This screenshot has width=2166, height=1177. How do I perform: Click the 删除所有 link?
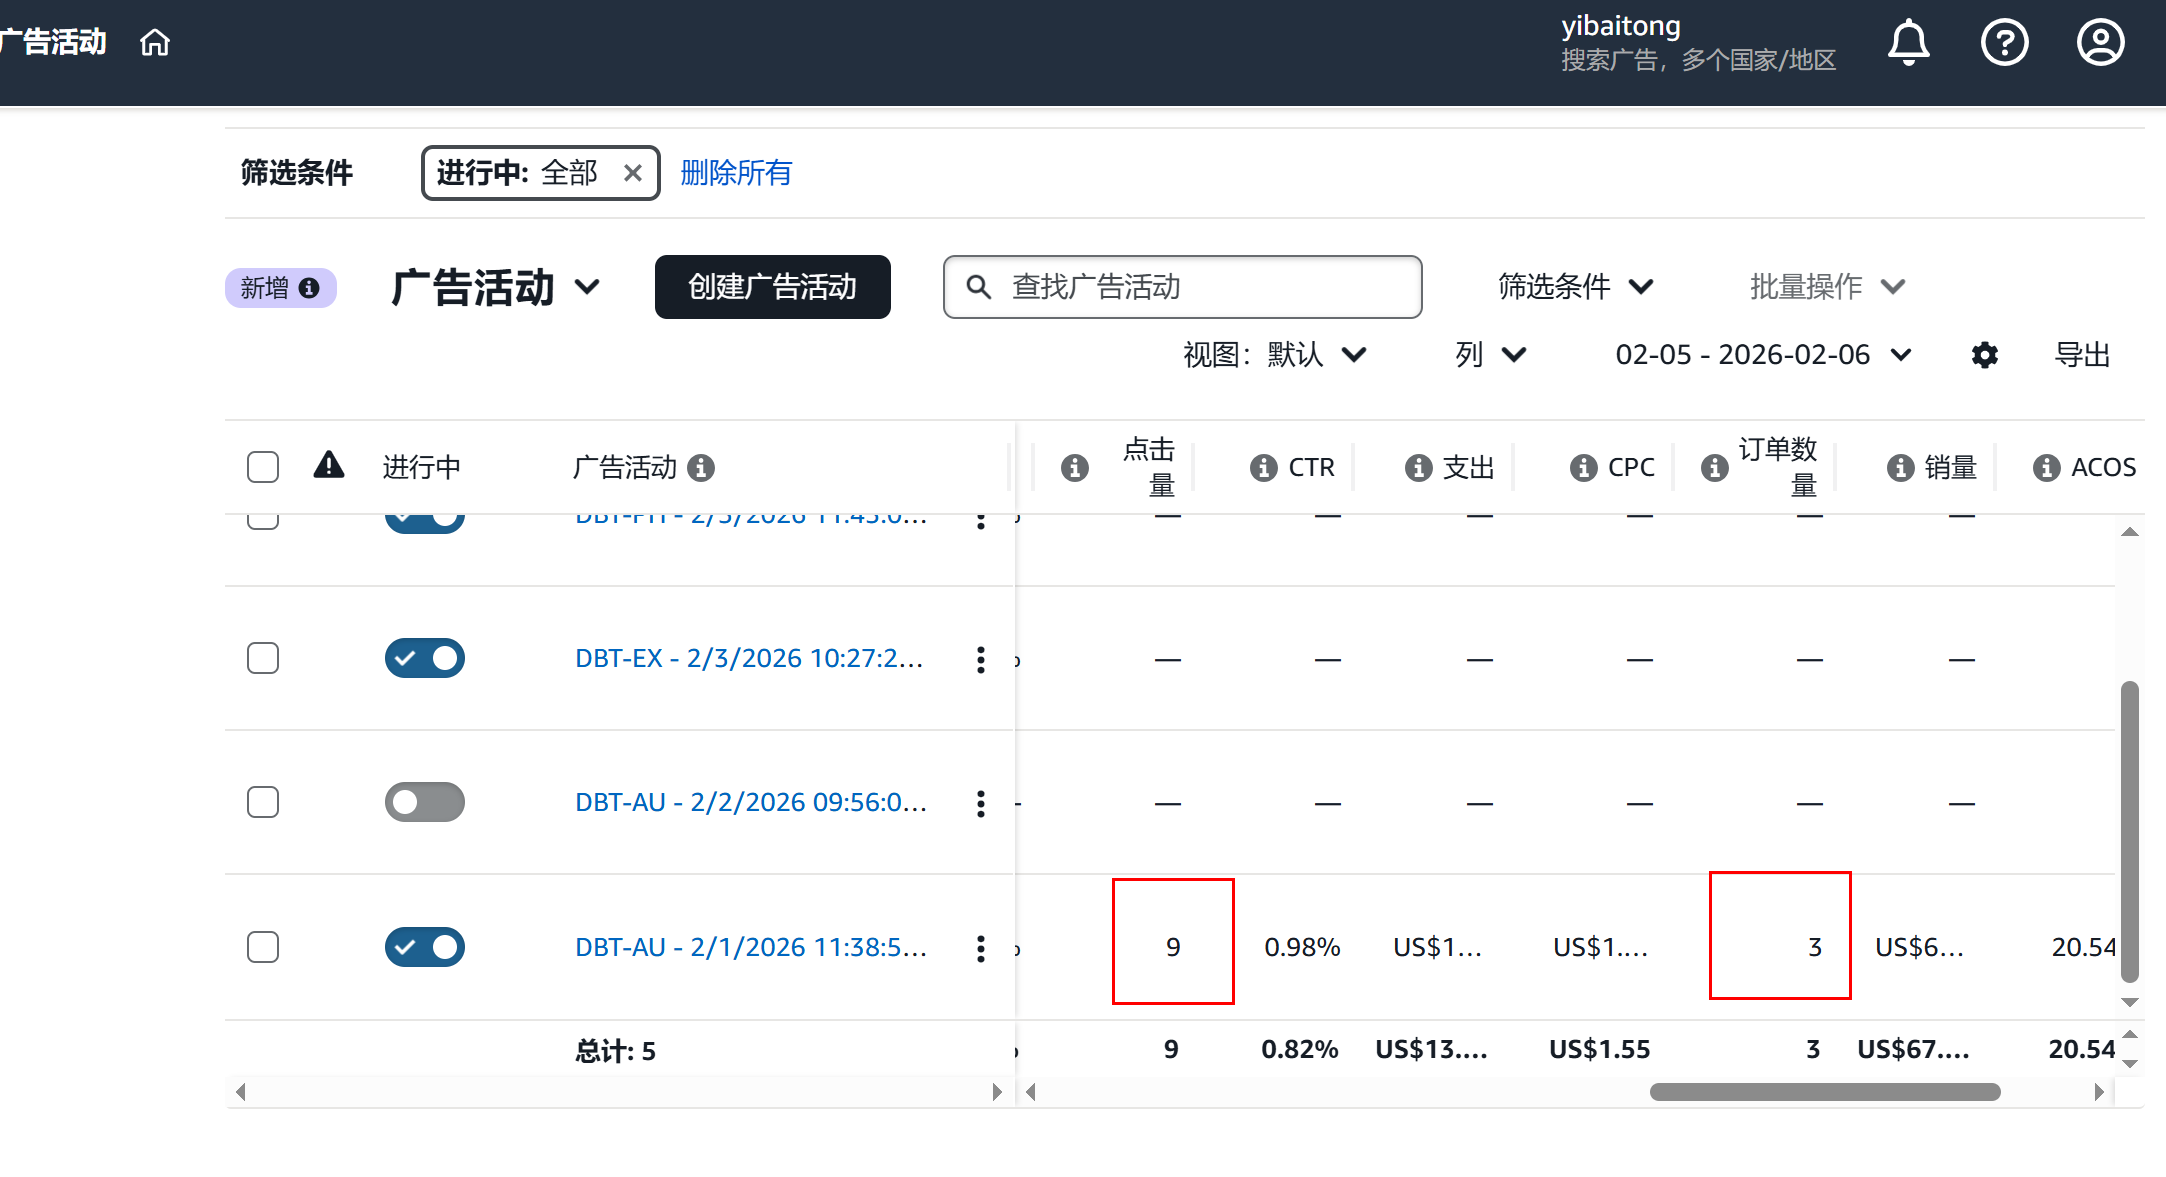736,173
